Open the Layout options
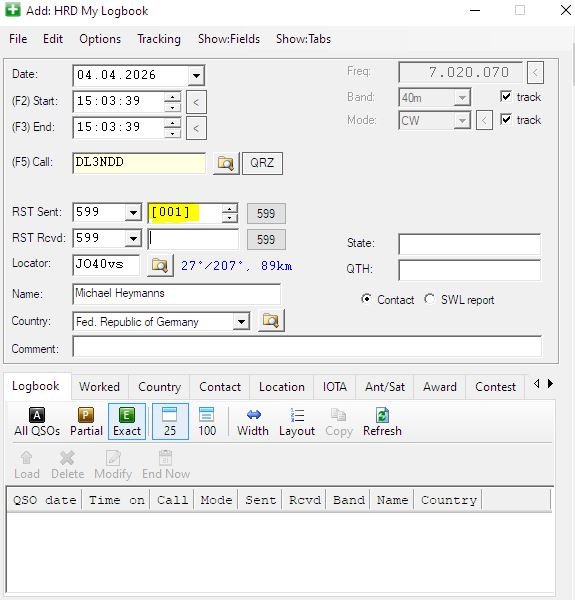Screen dimensions: 575x600 [297, 422]
